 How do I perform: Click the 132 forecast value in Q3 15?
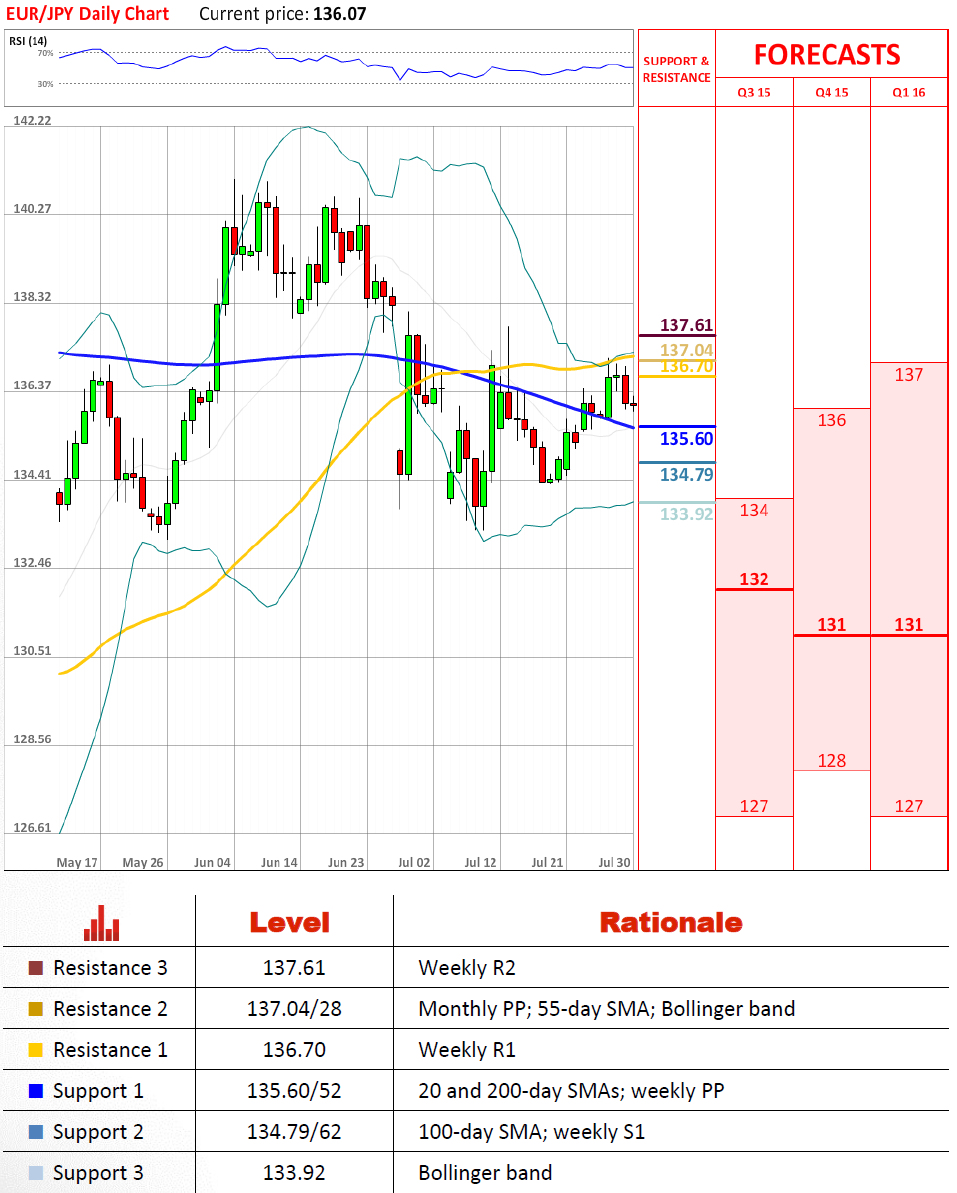point(753,579)
